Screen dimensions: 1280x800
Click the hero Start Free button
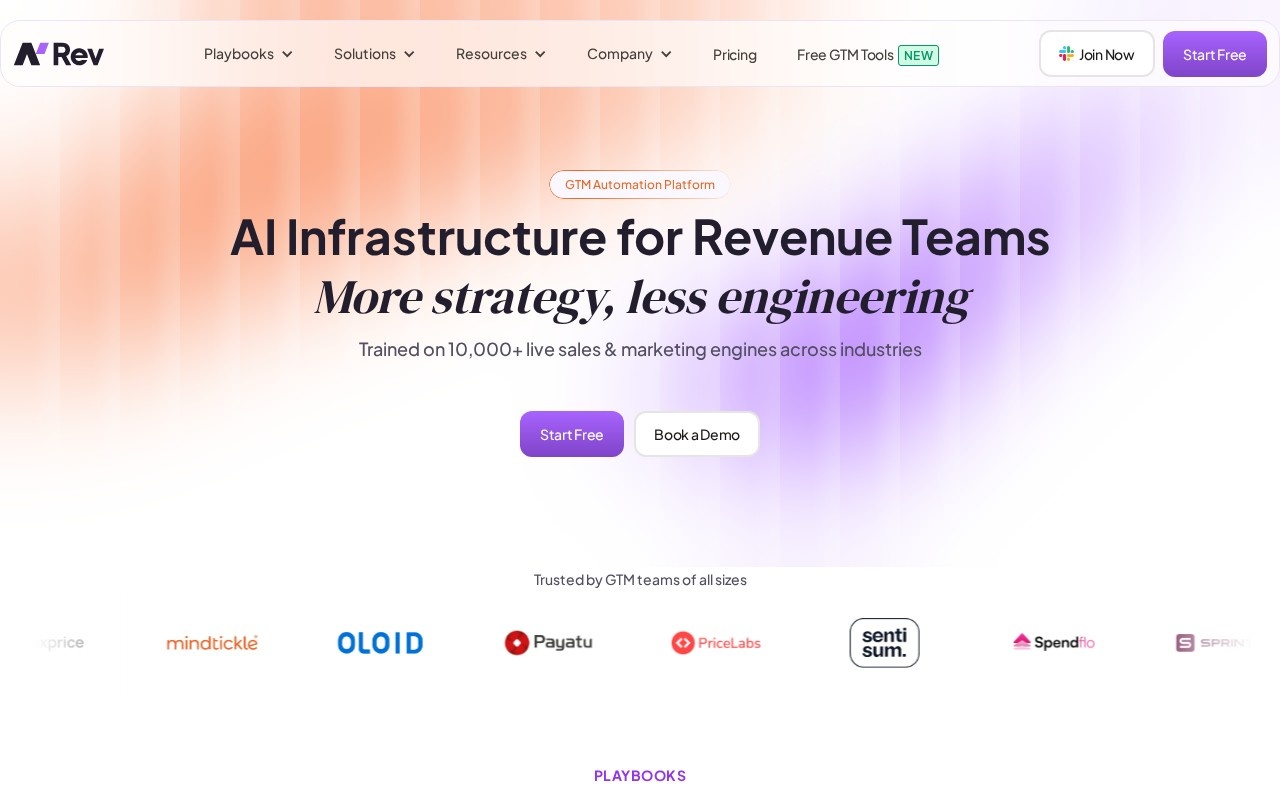pyautogui.click(x=572, y=434)
